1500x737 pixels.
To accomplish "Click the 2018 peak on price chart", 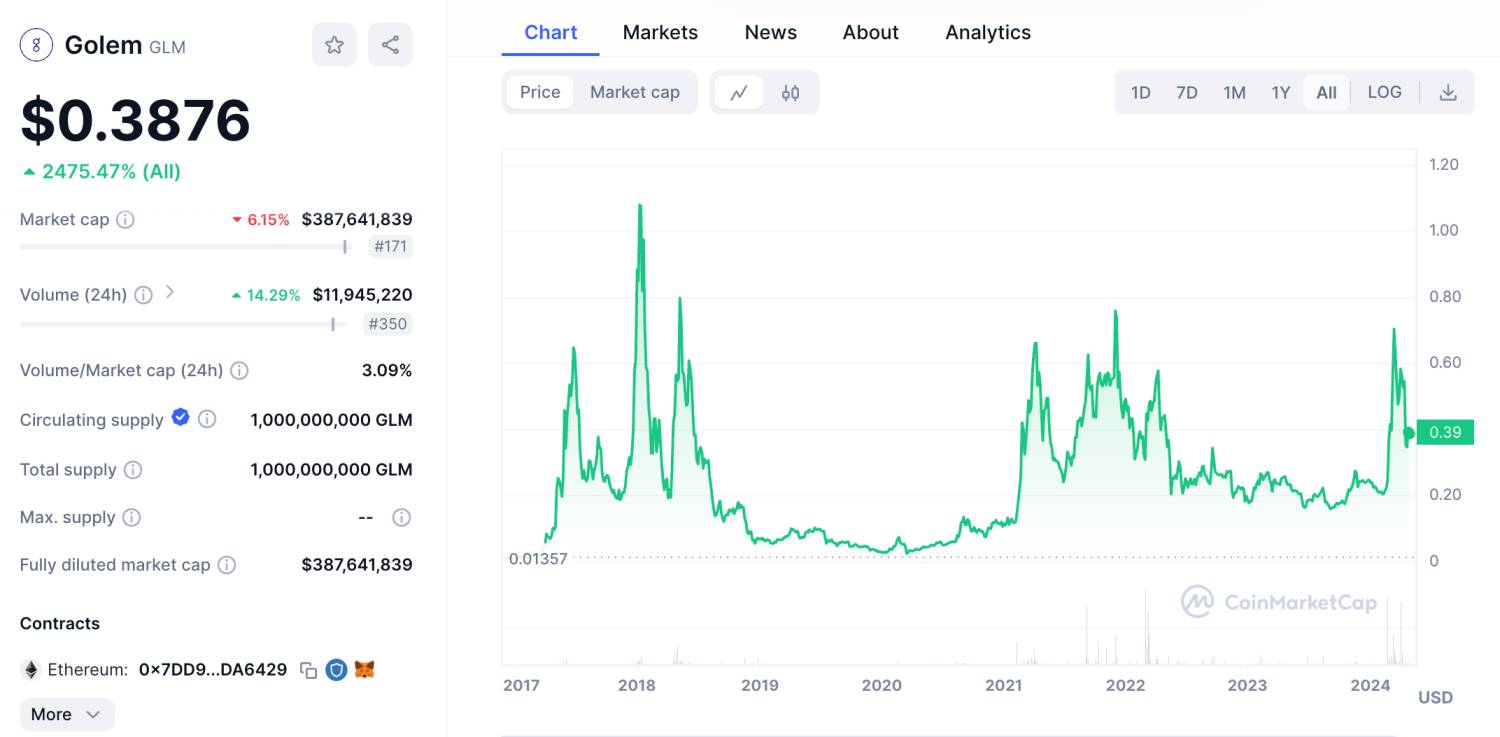I will pos(640,207).
